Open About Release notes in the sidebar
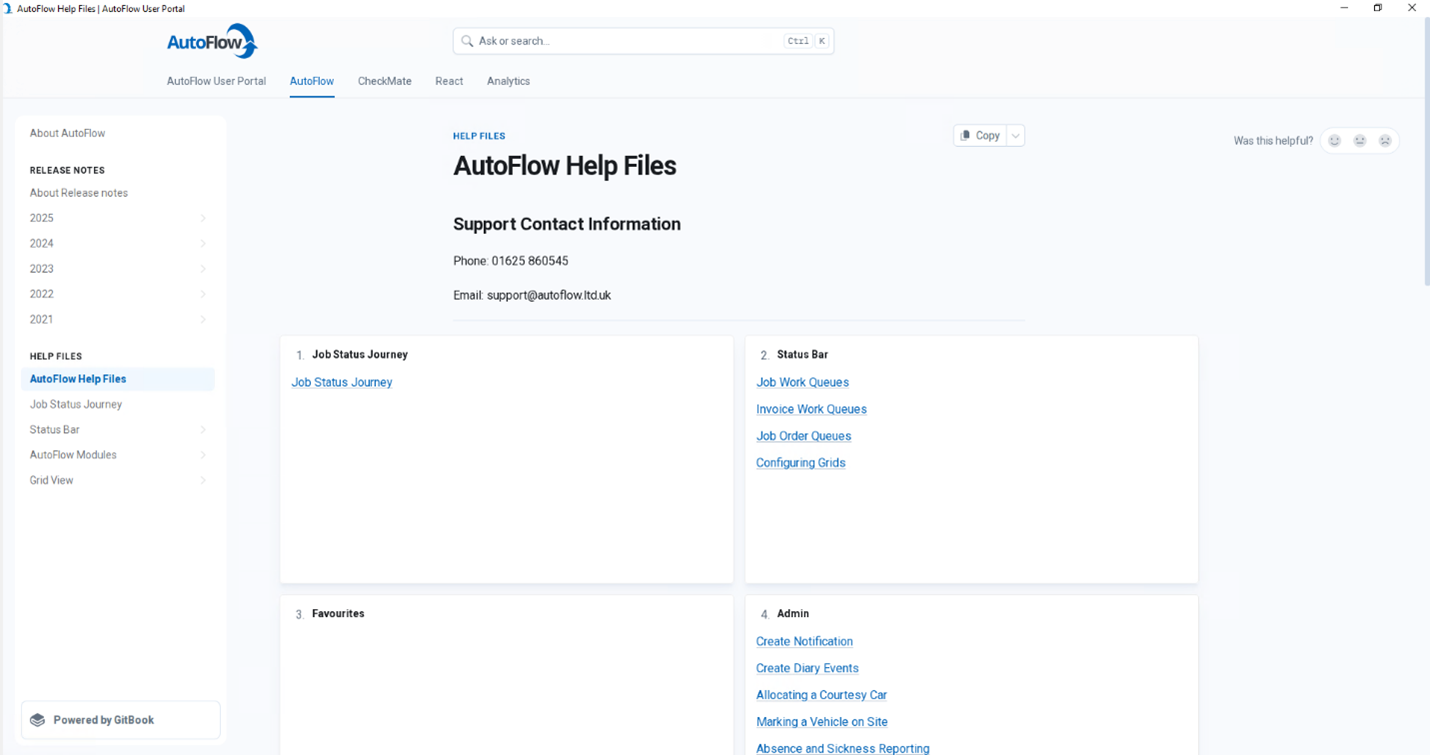This screenshot has height=755, width=1430. pos(79,193)
